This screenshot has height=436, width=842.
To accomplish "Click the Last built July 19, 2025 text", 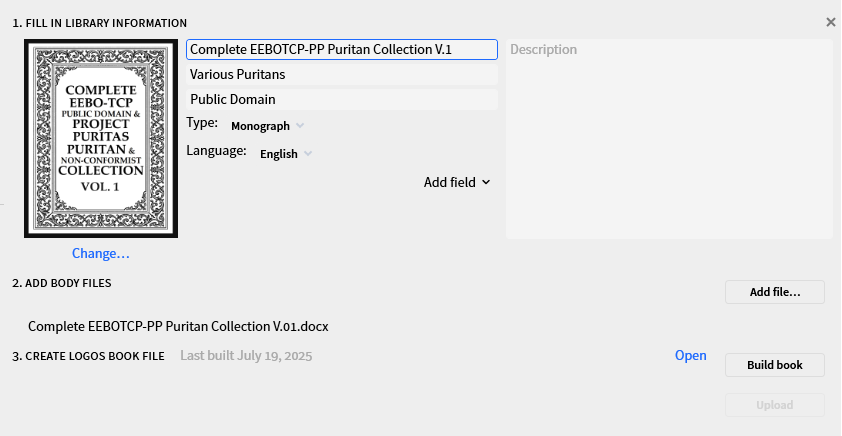I will 246,356.
